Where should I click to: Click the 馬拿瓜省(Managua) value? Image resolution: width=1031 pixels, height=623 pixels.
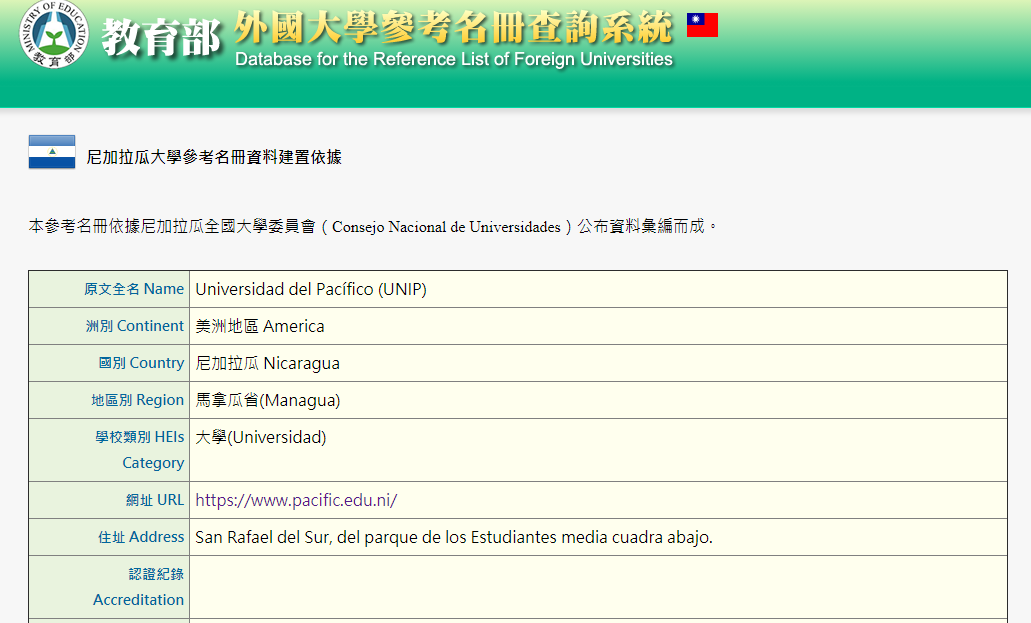click(268, 400)
